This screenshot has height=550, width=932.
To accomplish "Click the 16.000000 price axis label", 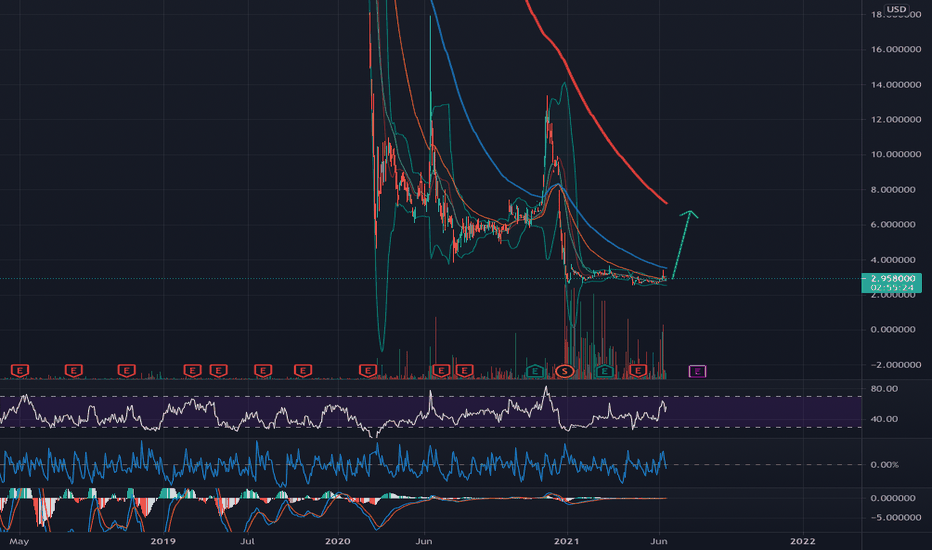I will (x=896, y=49).
